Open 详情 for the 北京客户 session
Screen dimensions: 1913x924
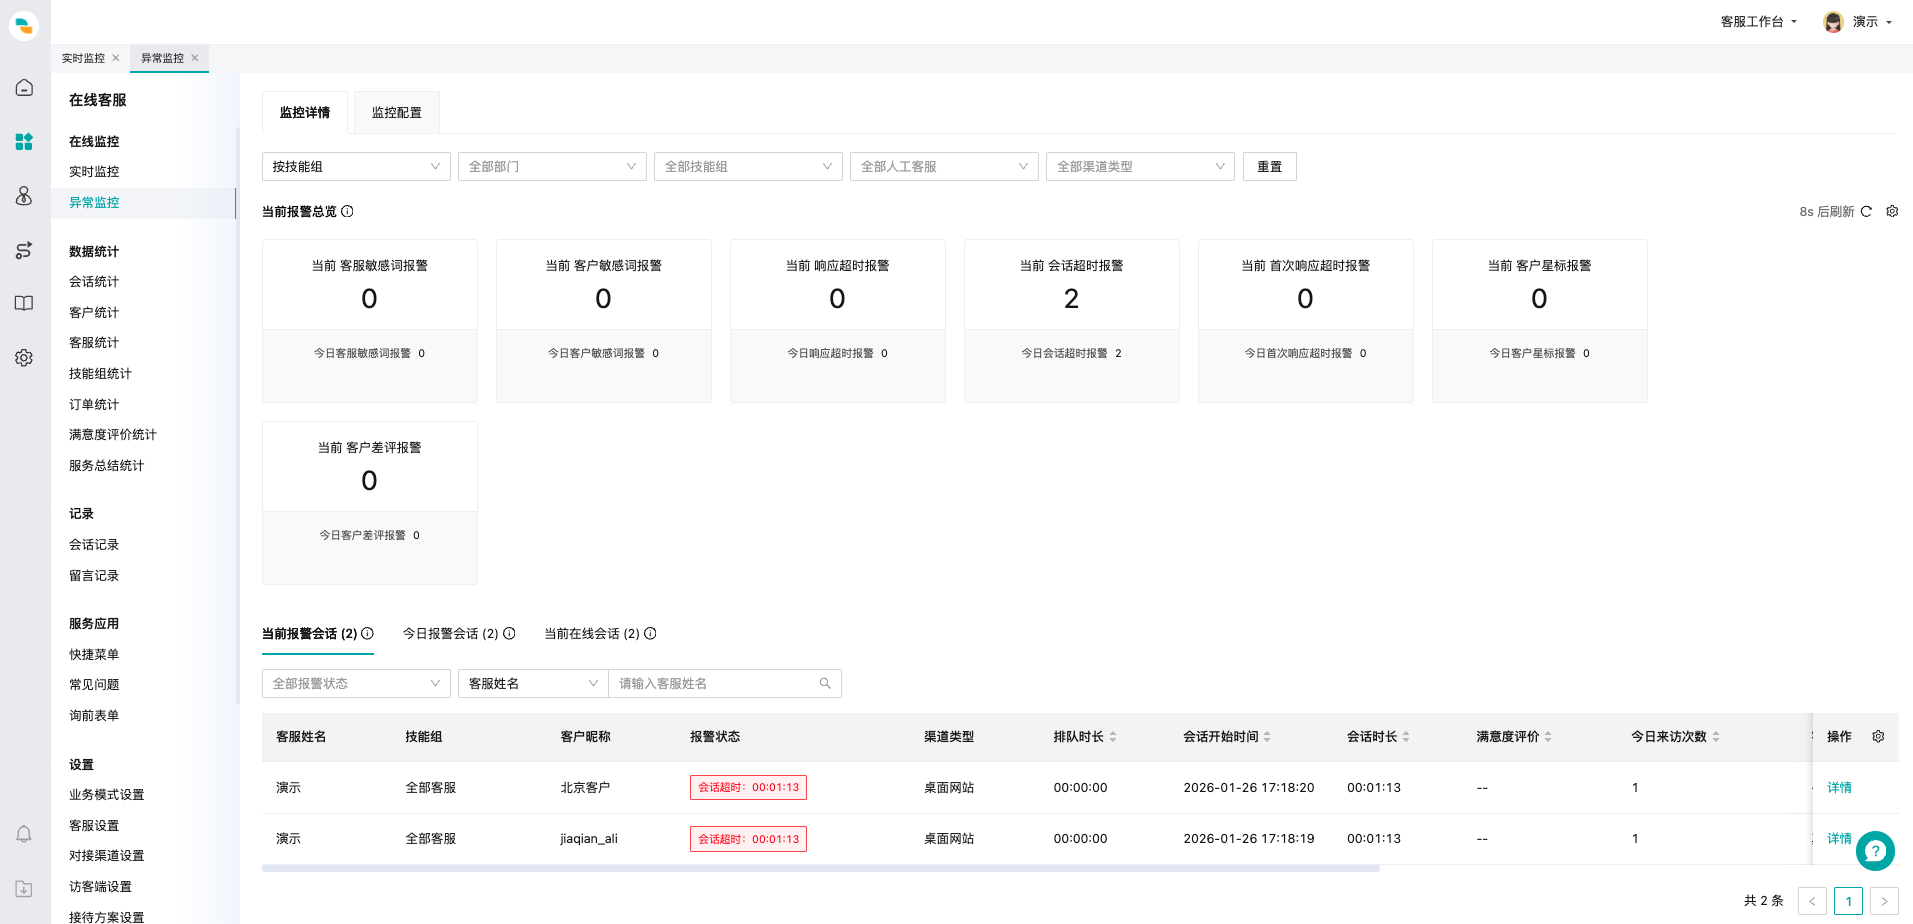(1839, 787)
